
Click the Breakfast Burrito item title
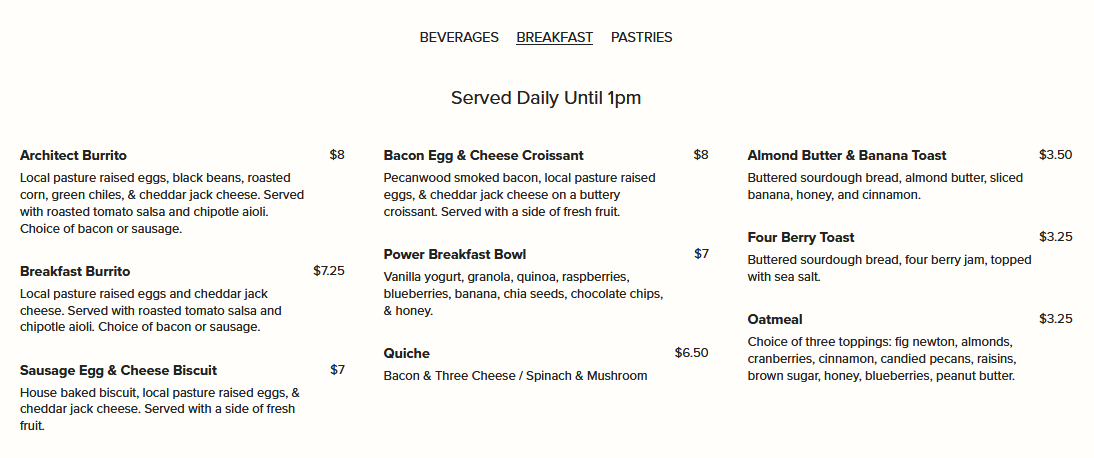click(75, 272)
